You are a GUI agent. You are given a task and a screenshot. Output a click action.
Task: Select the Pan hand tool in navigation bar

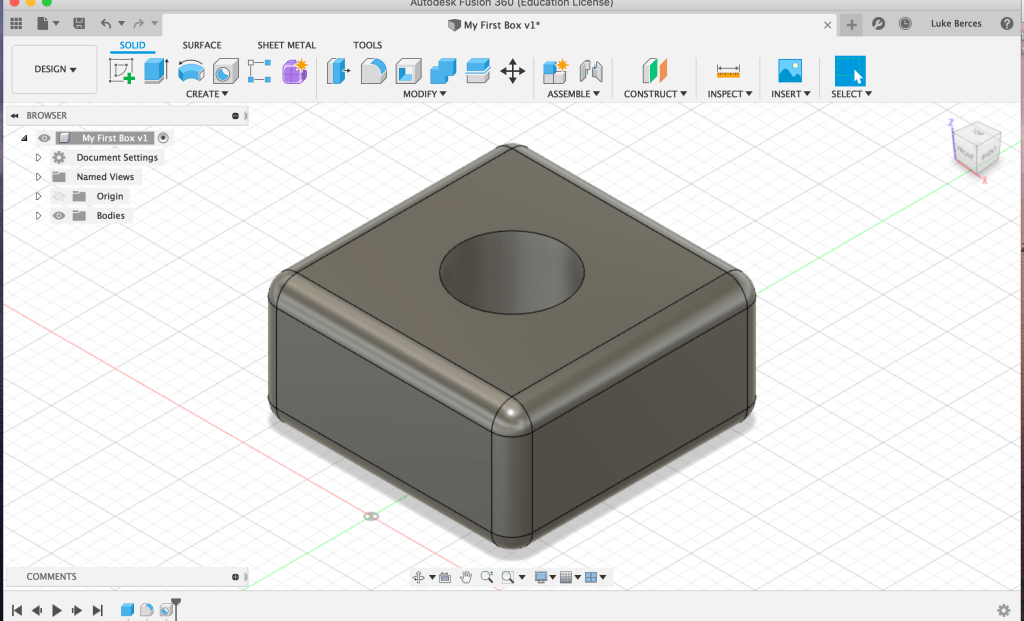(x=445, y=577)
